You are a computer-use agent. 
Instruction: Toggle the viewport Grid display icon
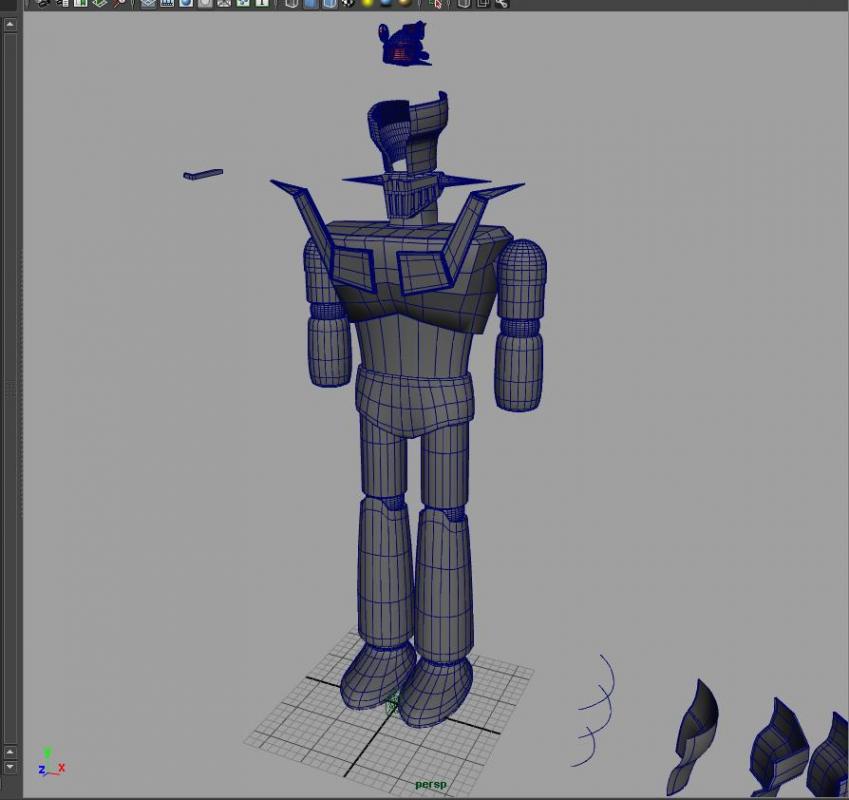coord(148,3)
